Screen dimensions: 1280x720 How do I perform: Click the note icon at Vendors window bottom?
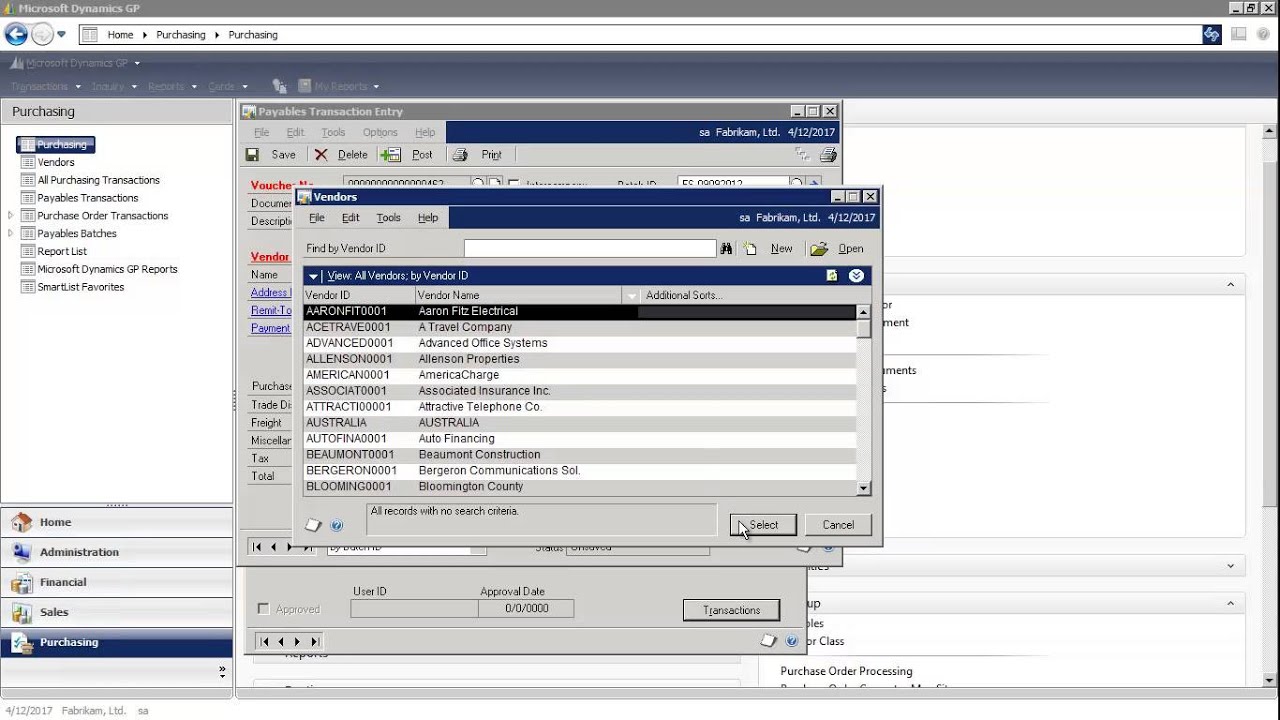[x=313, y=525]
